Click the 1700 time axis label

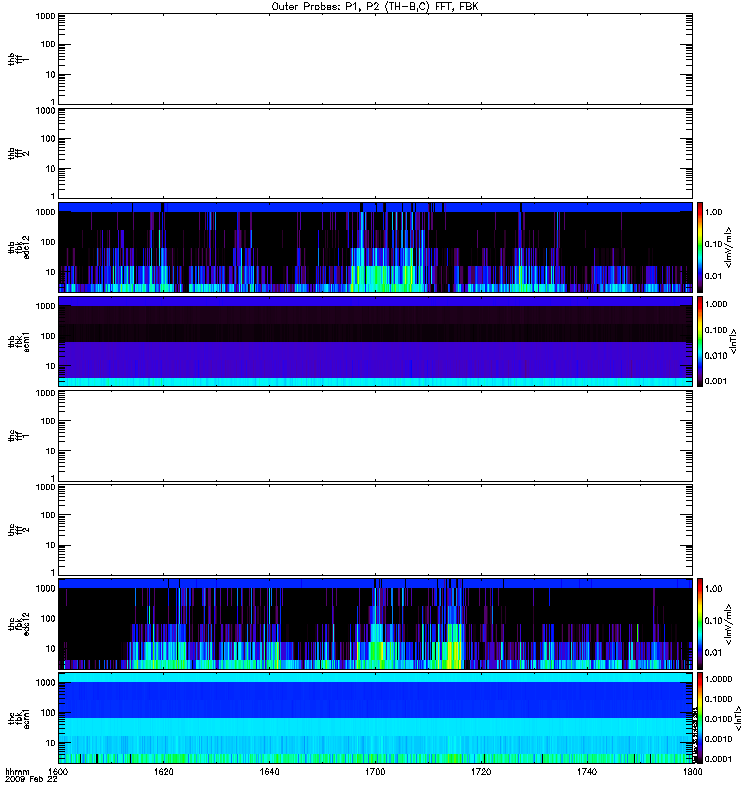[x=375, y=772]
